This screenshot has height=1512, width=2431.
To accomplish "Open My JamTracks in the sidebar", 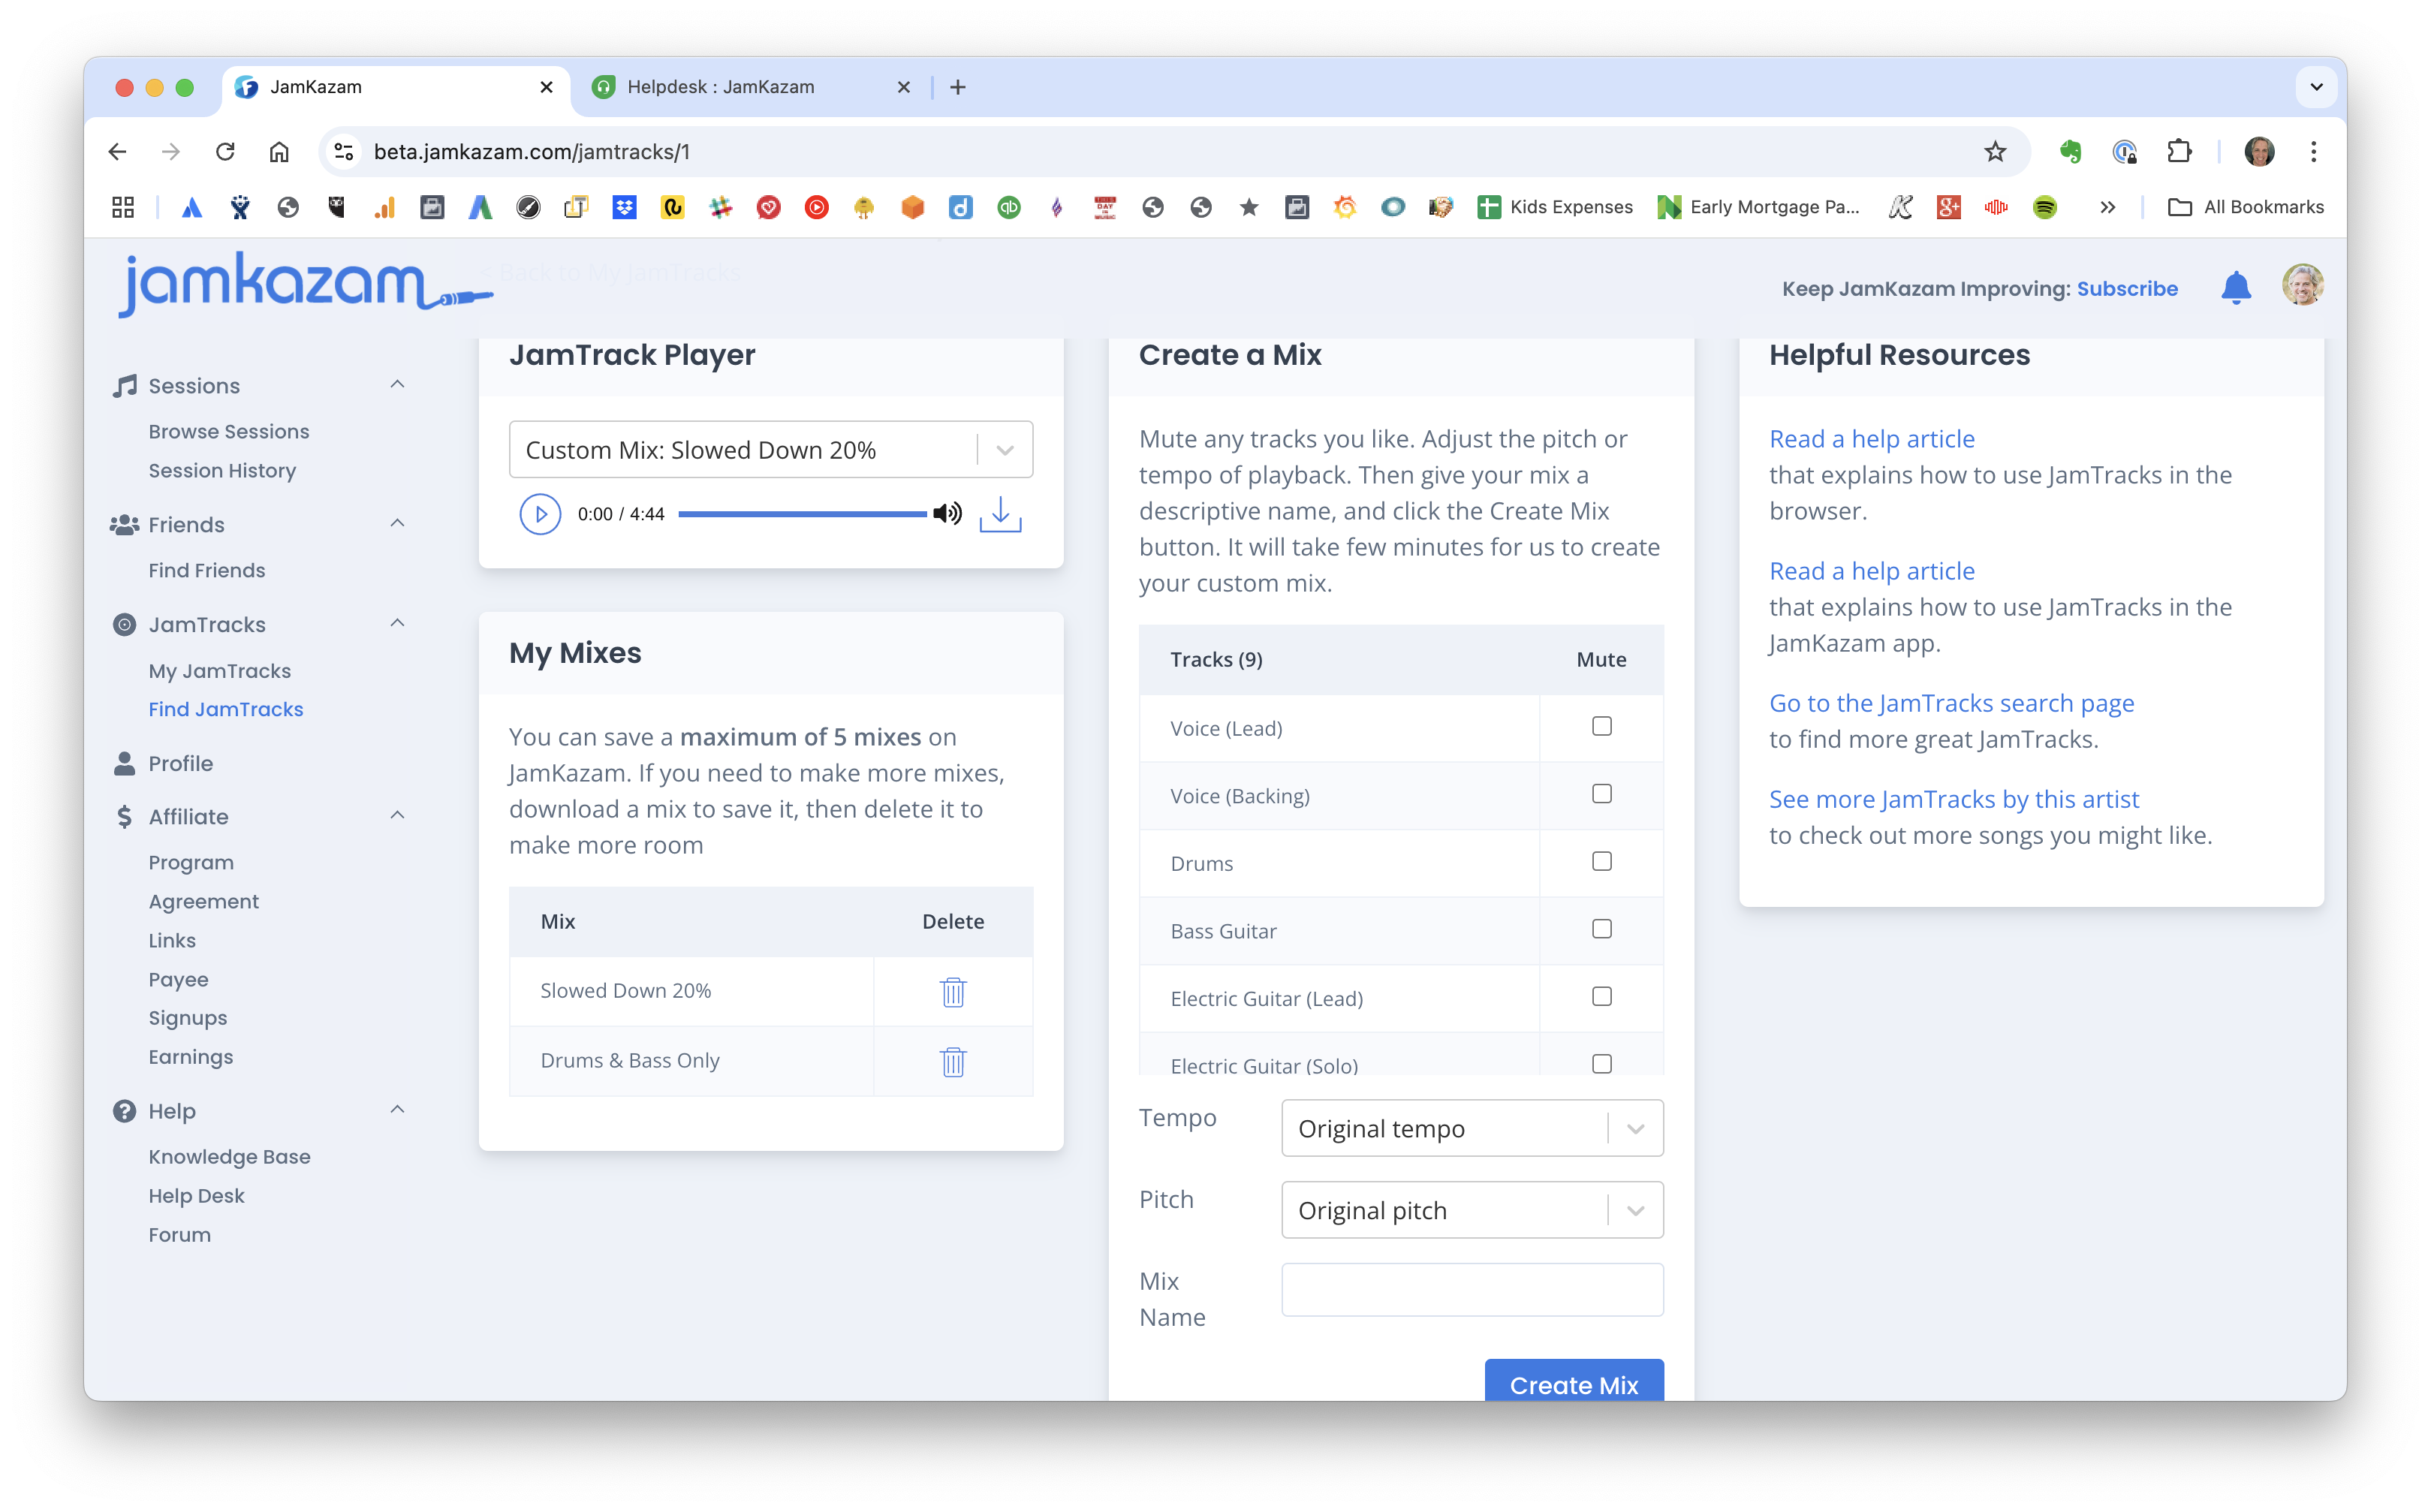I will 219,671.
